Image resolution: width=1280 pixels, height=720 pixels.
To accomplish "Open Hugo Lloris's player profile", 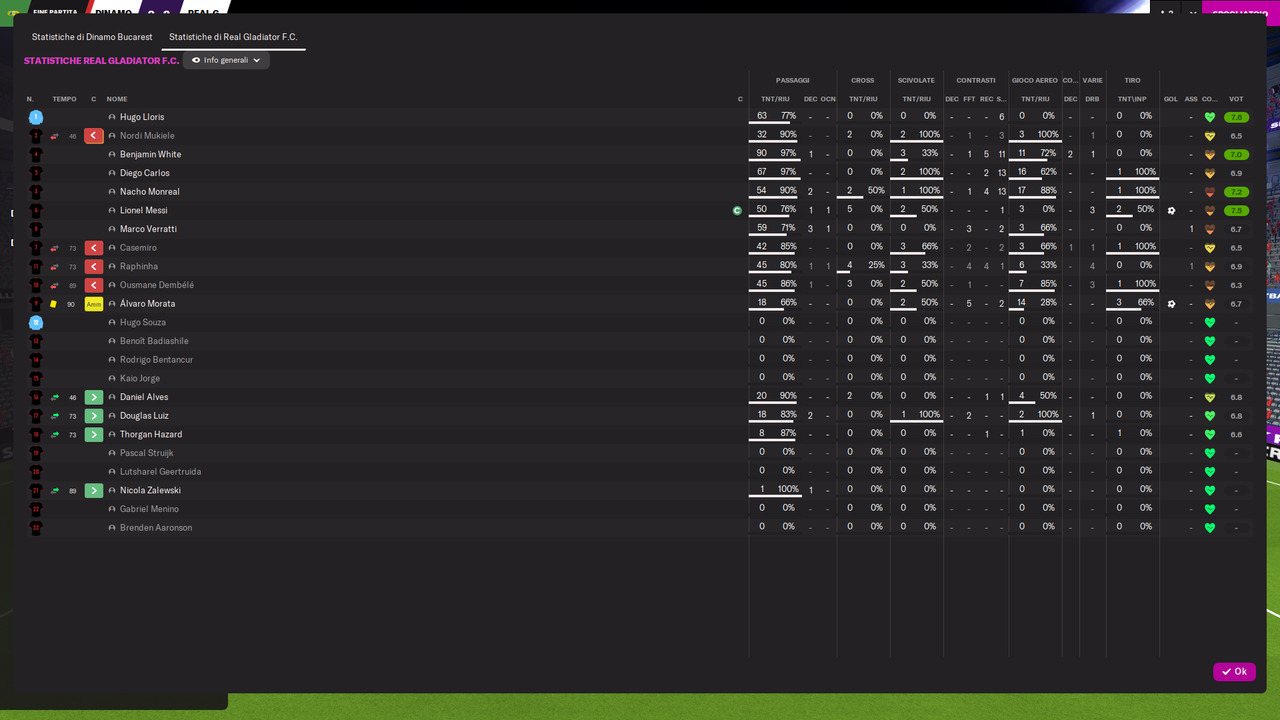I will pos(142,117).
